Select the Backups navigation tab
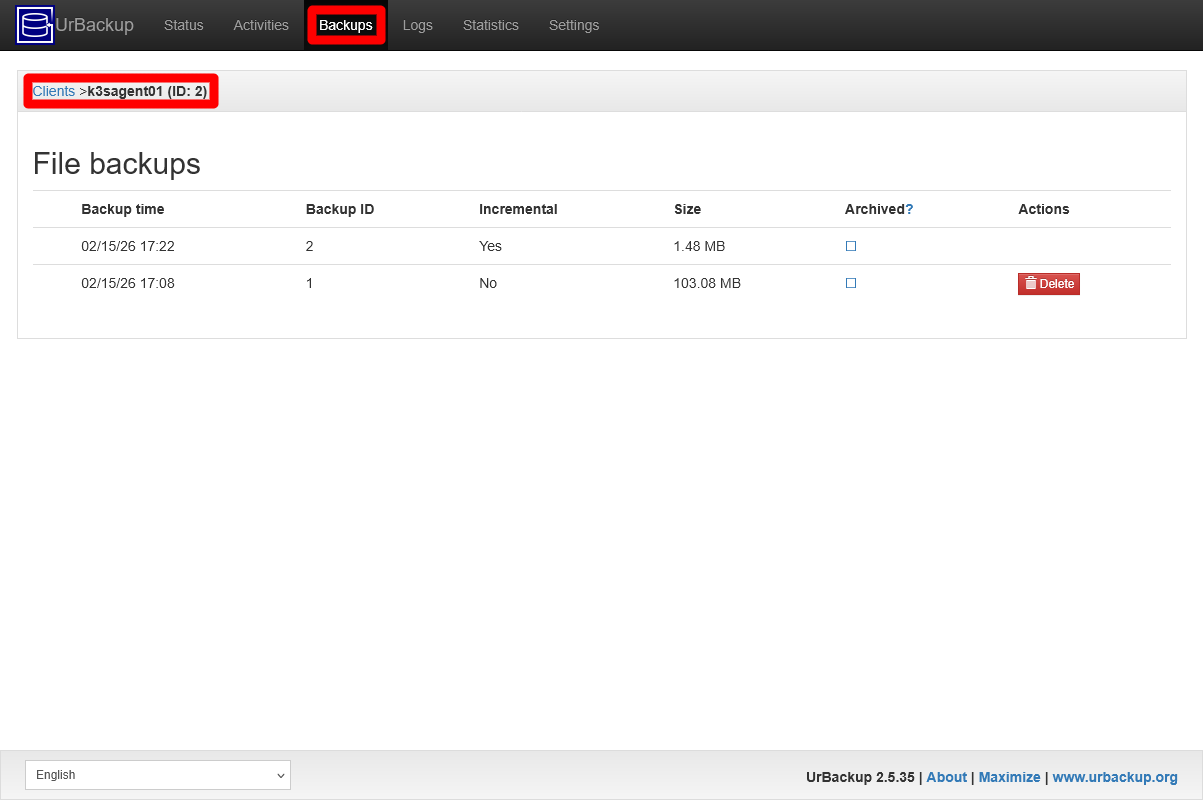Viewport: 1203px width, 806px height. point(346,25)
